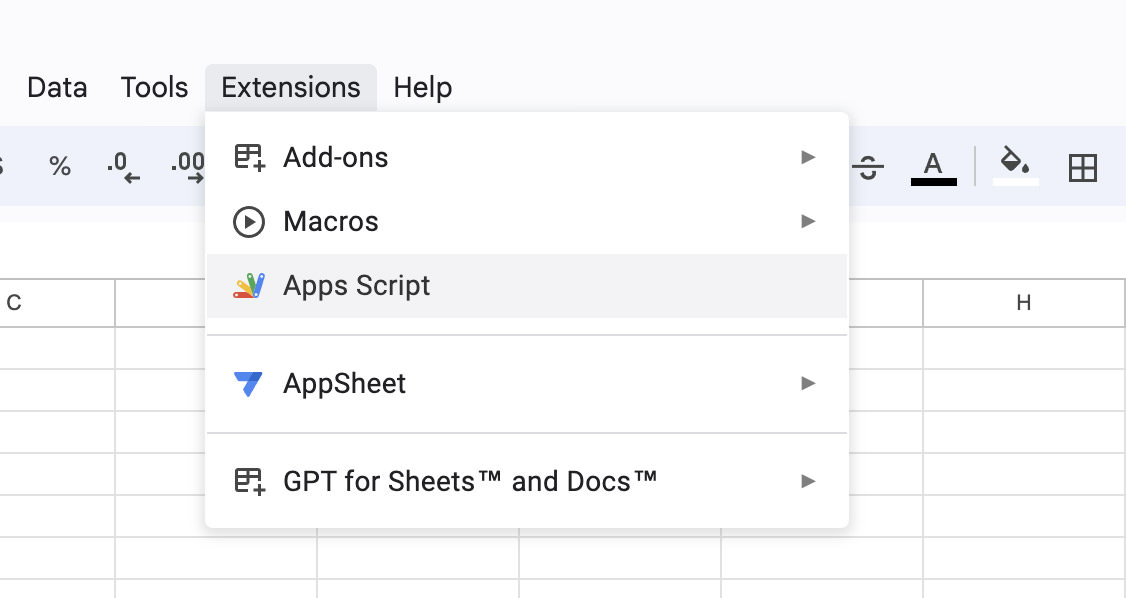The image size is (1126, 598).
Task: Expand the Add-ons submenu arrow
Action: coord(808,157)
